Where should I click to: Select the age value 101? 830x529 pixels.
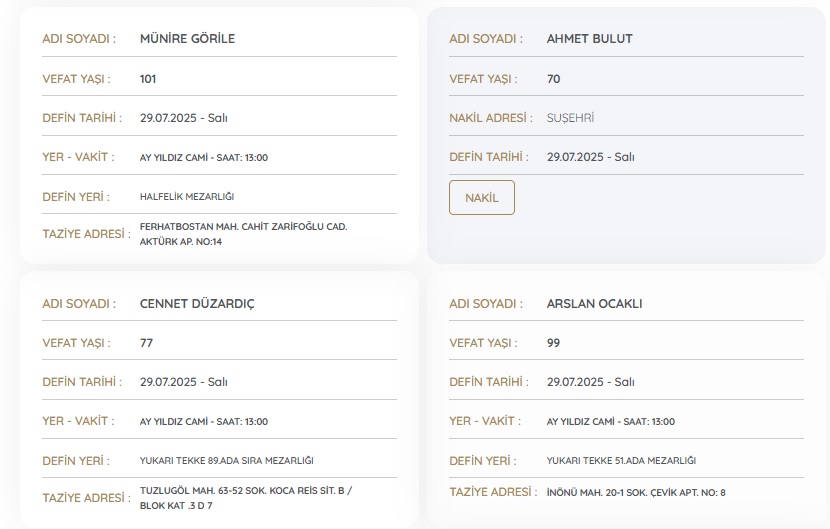[148, 79]
